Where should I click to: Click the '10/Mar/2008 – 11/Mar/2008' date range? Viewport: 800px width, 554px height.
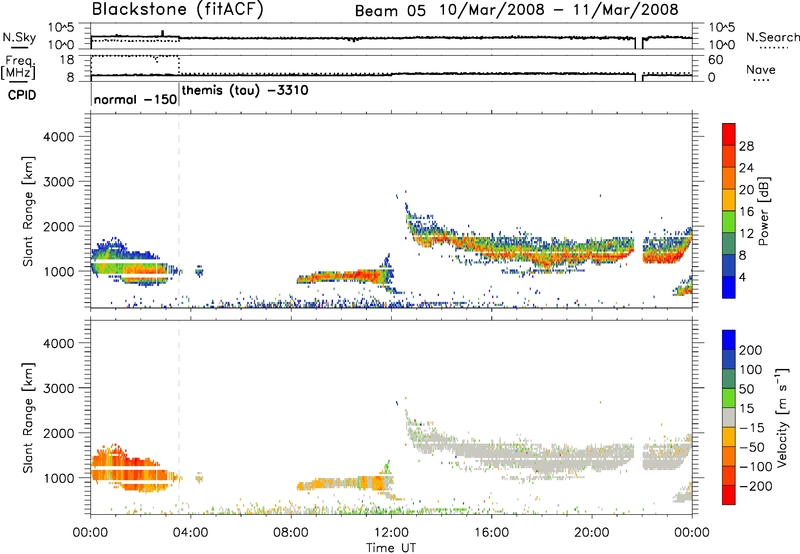(559, 10)
